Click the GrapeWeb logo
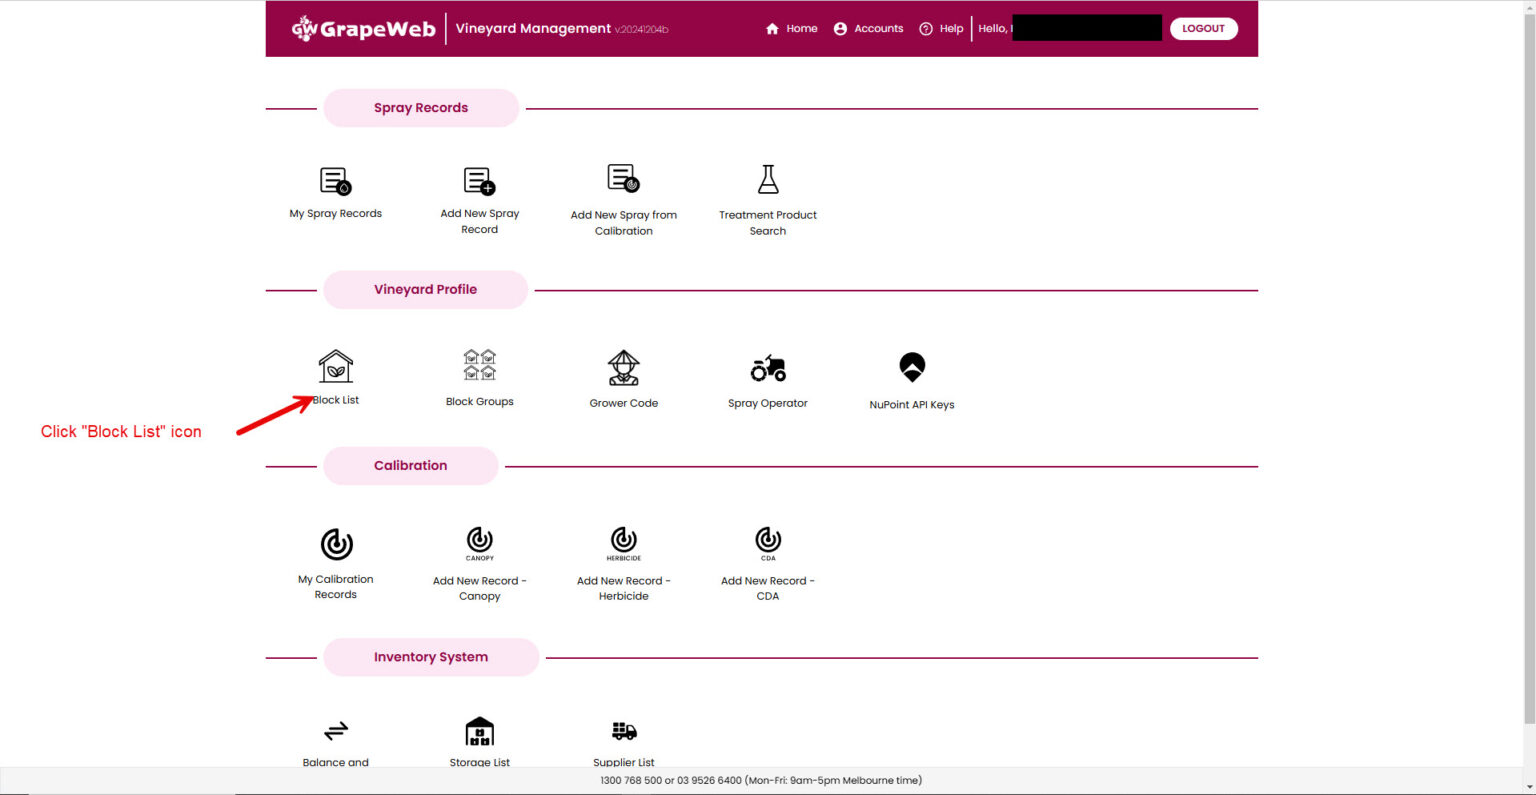This screenshot has height=795, width=1536. coord(363,28)
